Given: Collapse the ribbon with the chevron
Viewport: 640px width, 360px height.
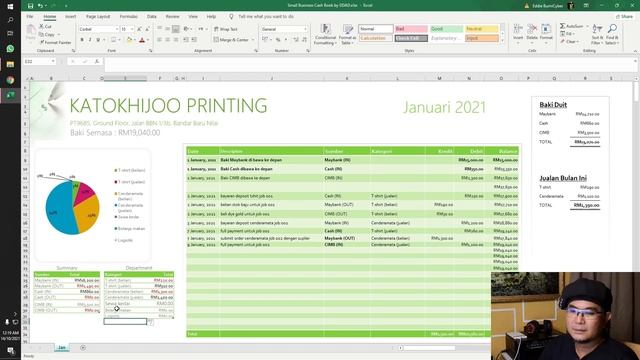Looking at the screenshot, I should pos(635,51).
